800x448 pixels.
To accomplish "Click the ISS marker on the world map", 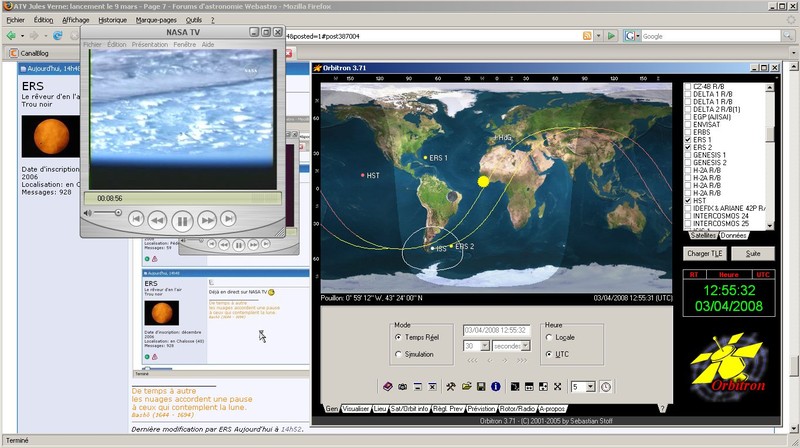I will pyautogui.click(x=433, y=248).
